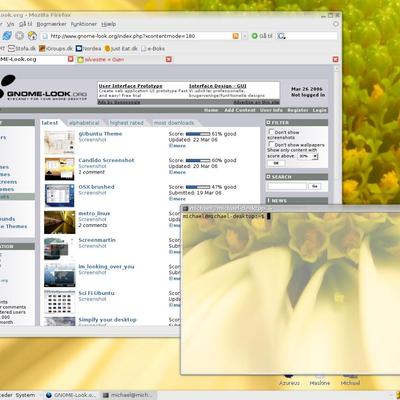Open the address bar history dropdown arrow
This screenshot has height=400, width=400.
[245, 36]
